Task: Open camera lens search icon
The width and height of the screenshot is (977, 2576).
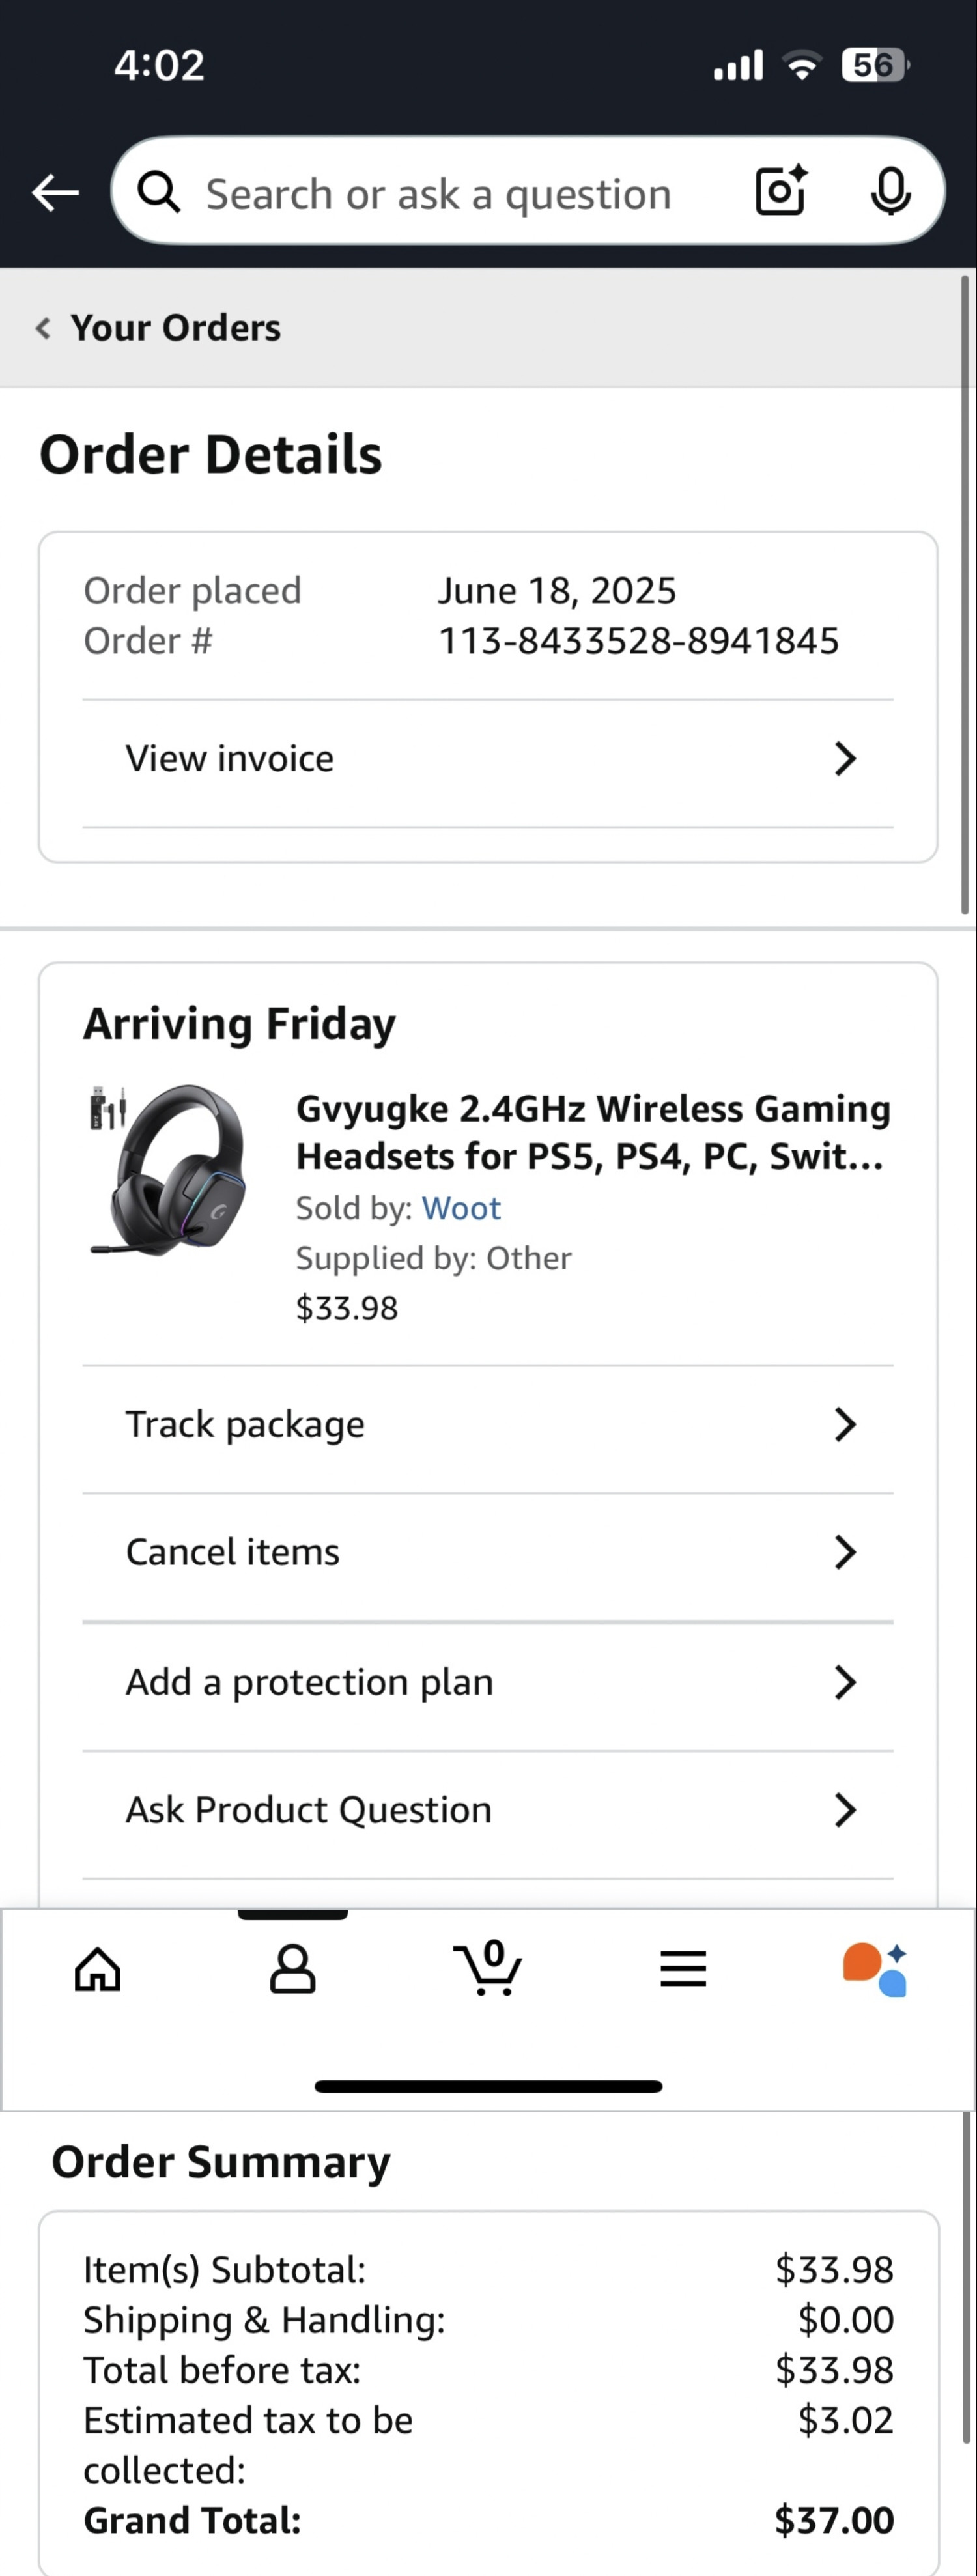Action: [780, 190]
